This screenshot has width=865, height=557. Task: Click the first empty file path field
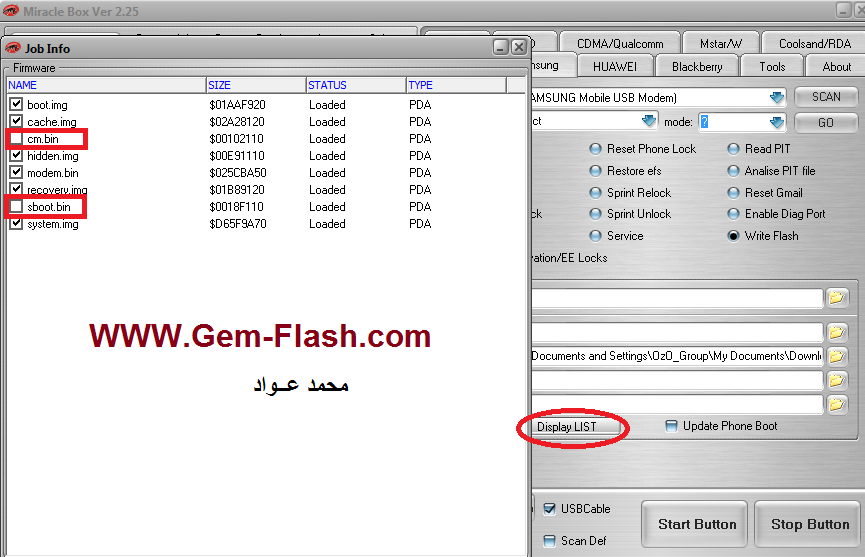click(x=677, y=298)
